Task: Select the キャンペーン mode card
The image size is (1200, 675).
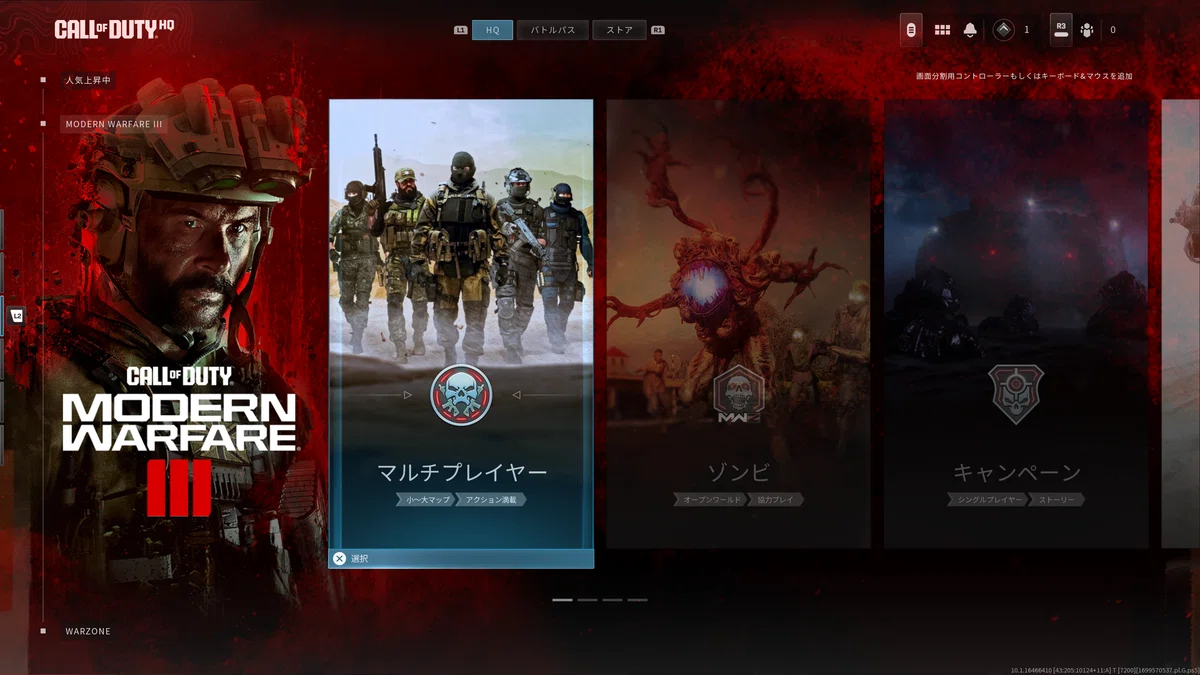Action: point(1016,324)
